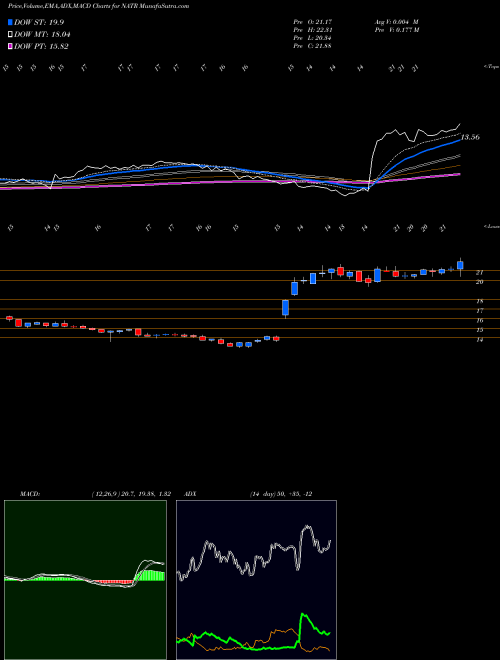
Task: Click the Pre H: 22.31 value
Action: 312,30
